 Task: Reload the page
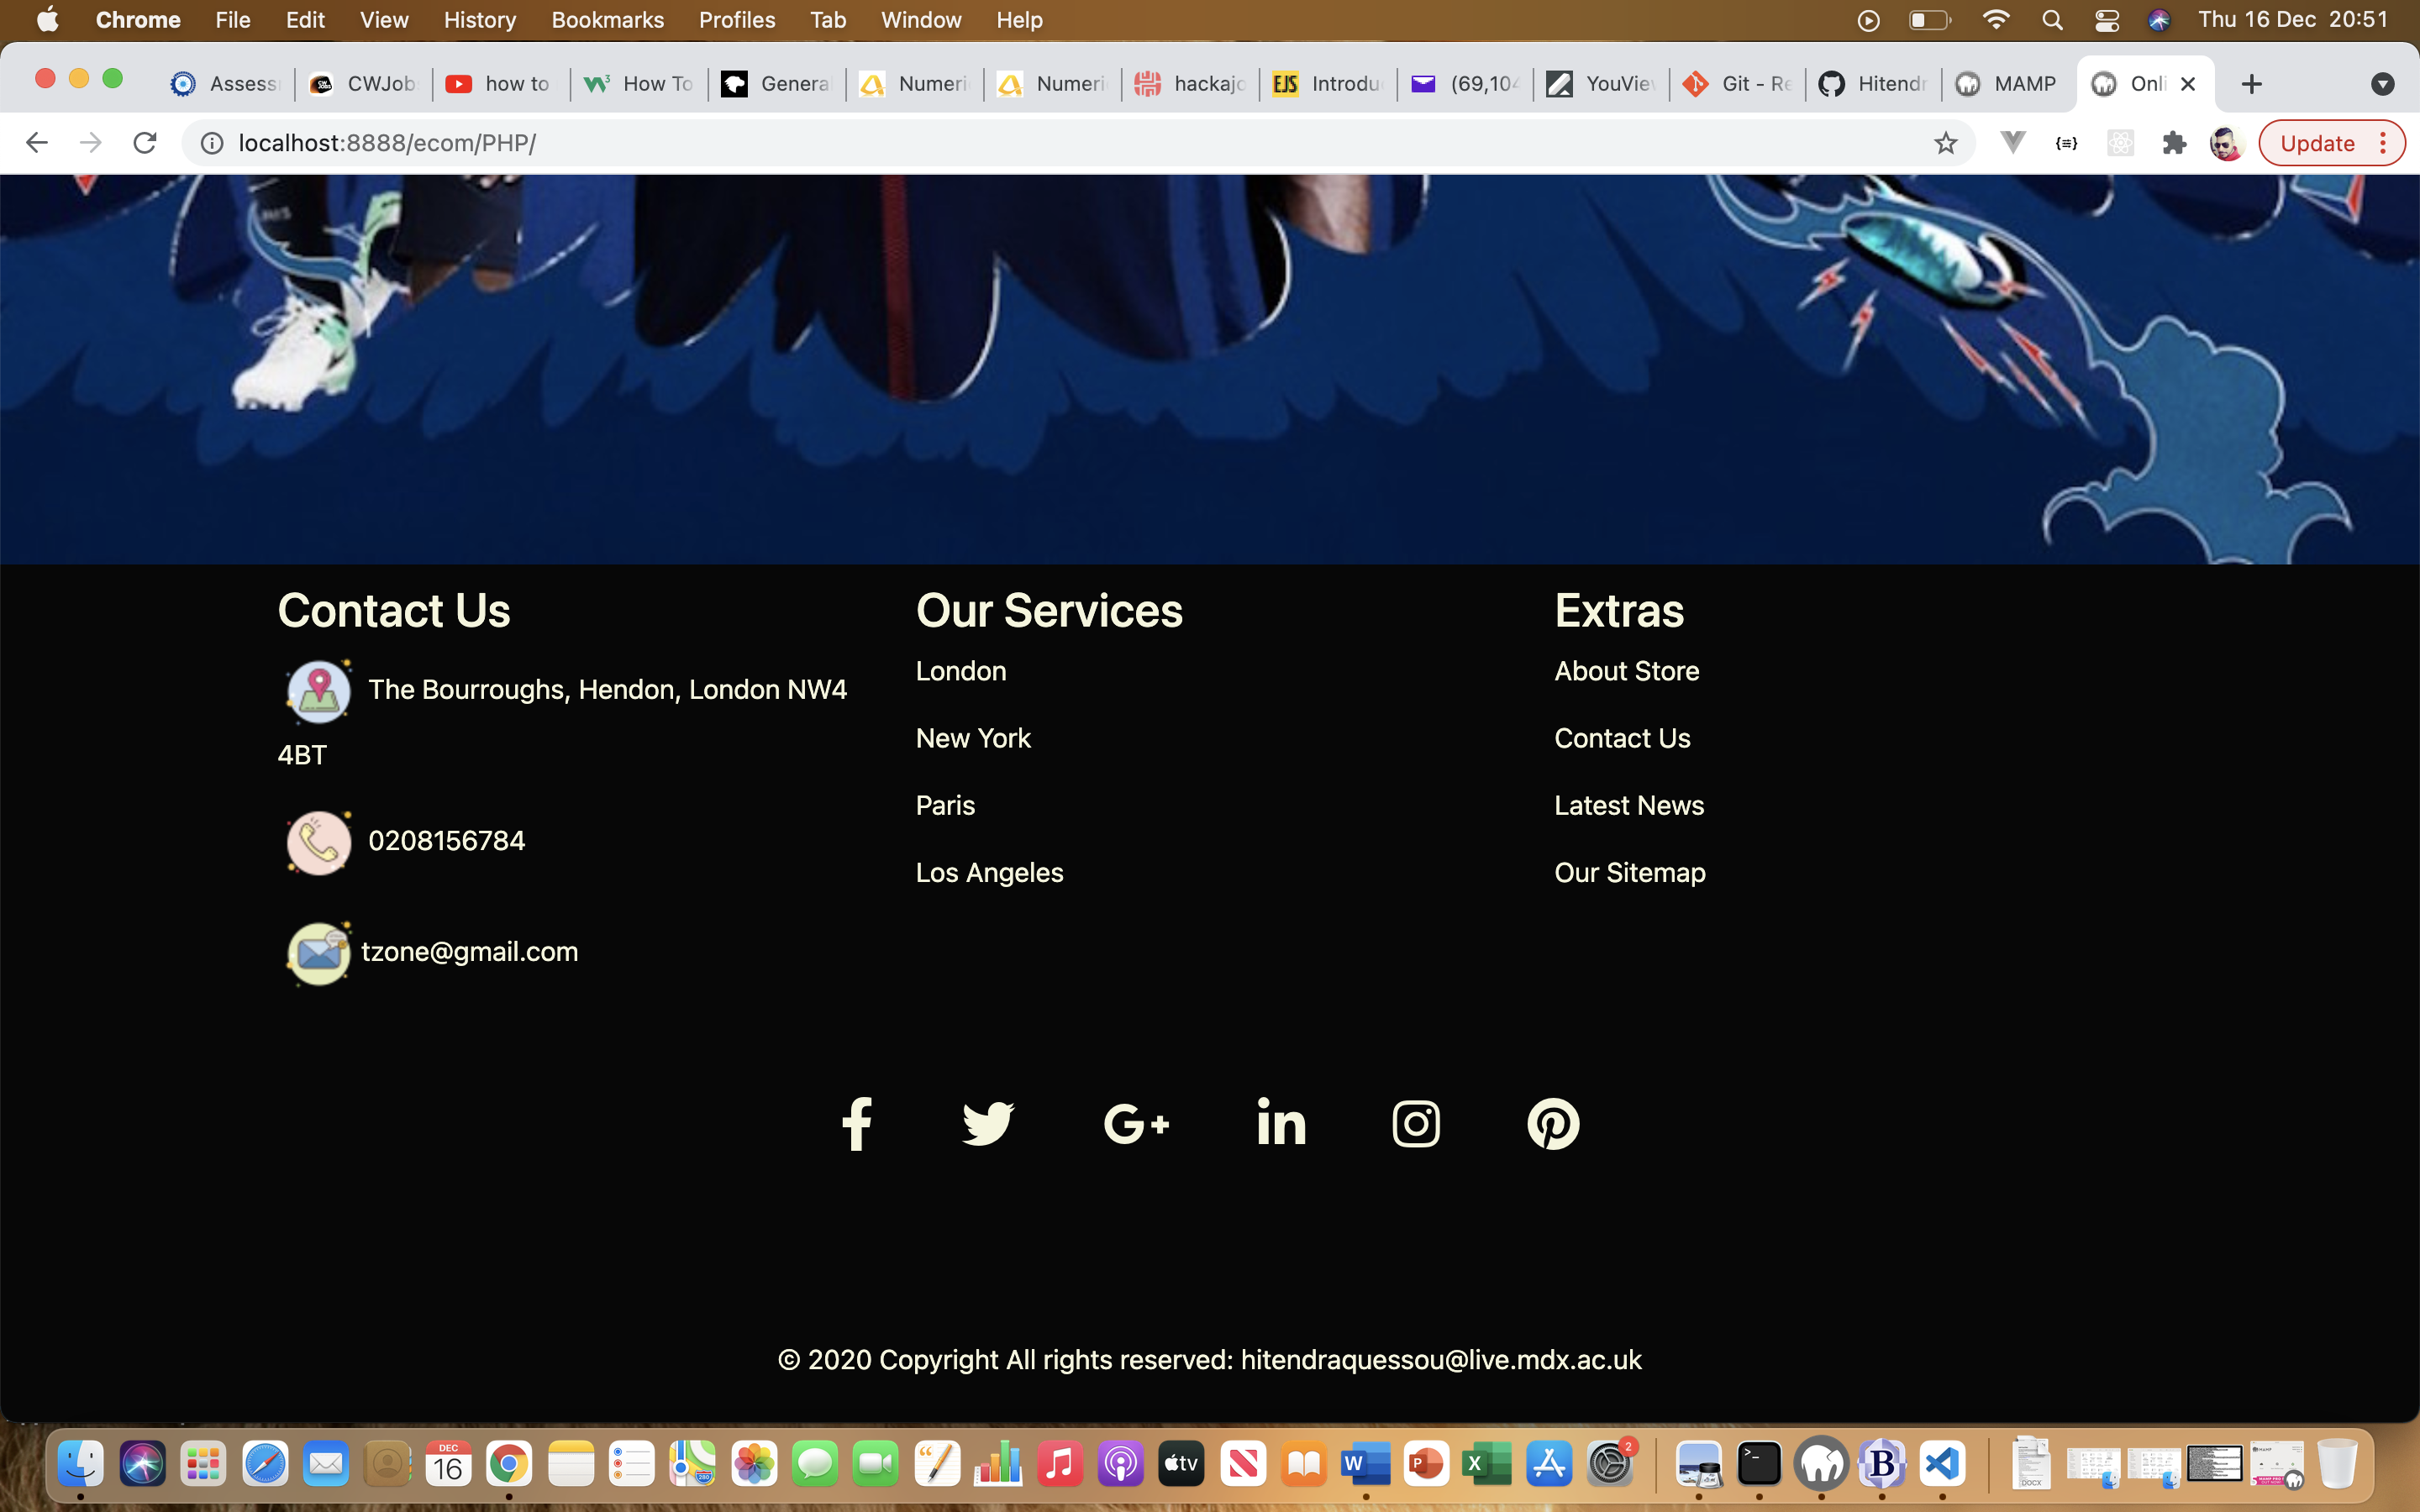[x=145, y=143]
